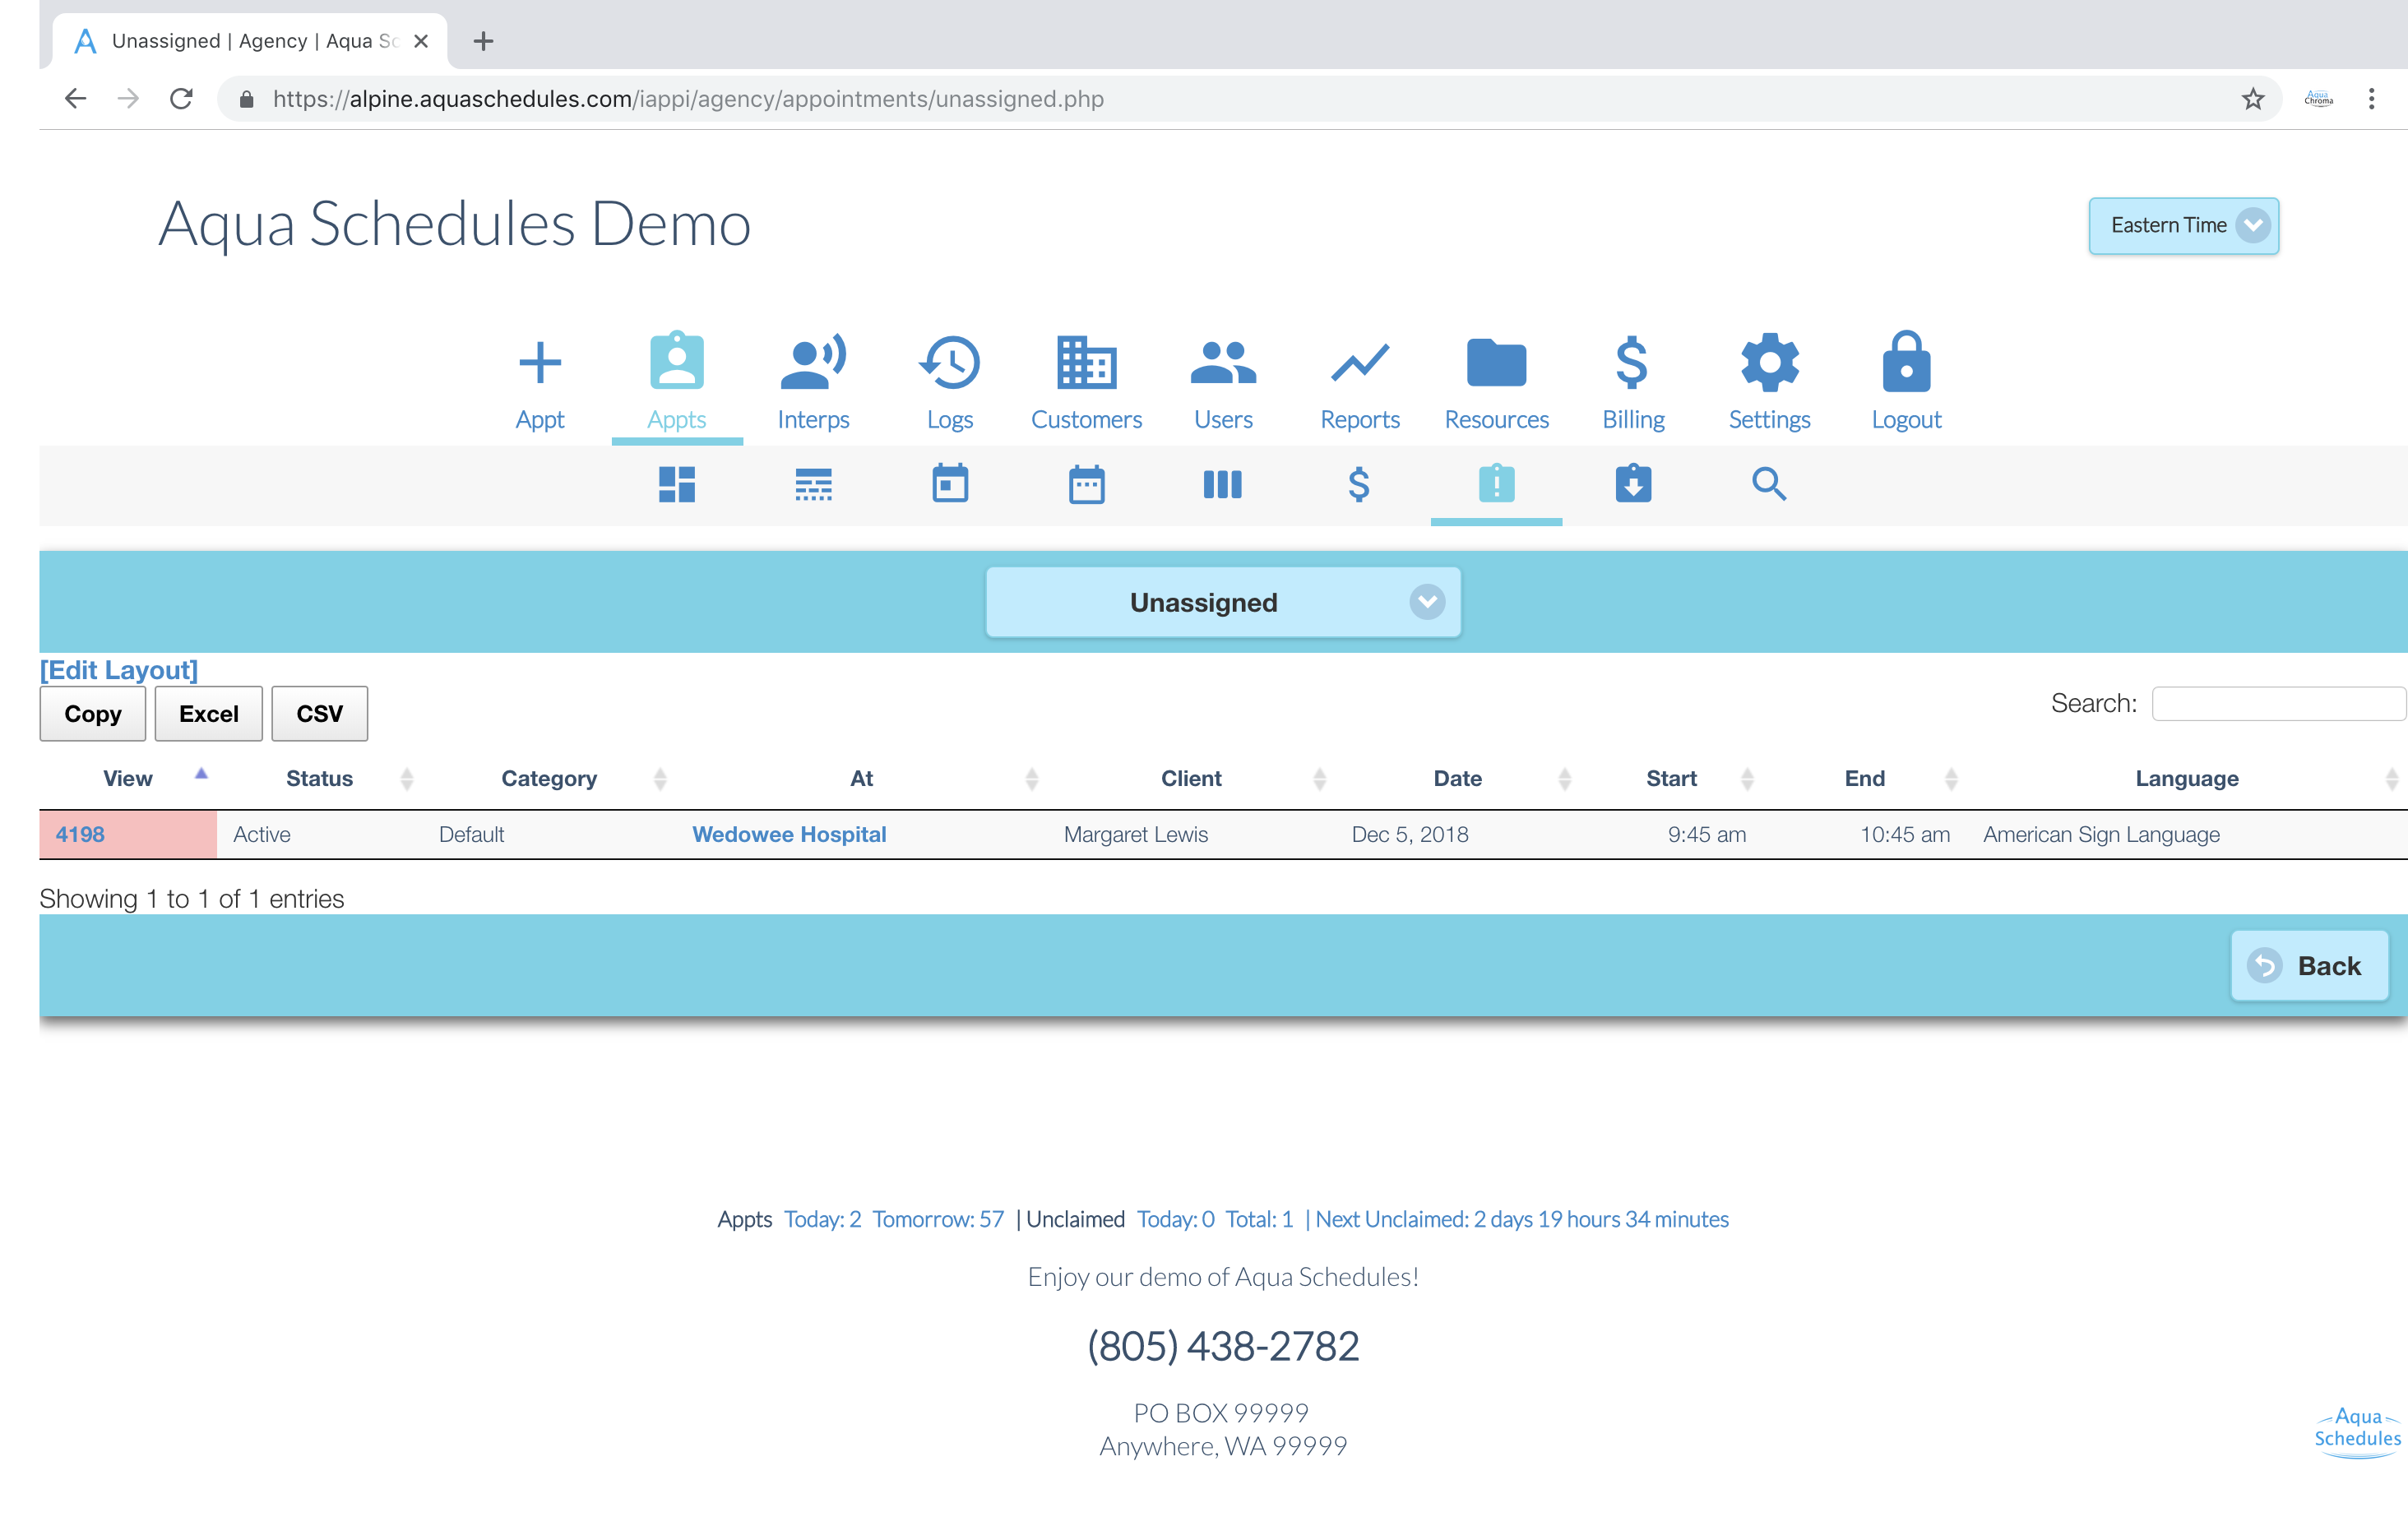Image resolution: width=2408 pixels, height=1526 pixels.
Task: Sort table by Date column
Action: click(x=1457, y=779)
